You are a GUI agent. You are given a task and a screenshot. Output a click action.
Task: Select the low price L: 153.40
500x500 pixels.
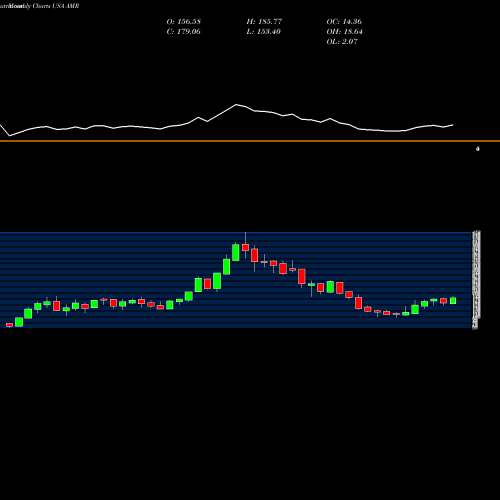point(264,32)
